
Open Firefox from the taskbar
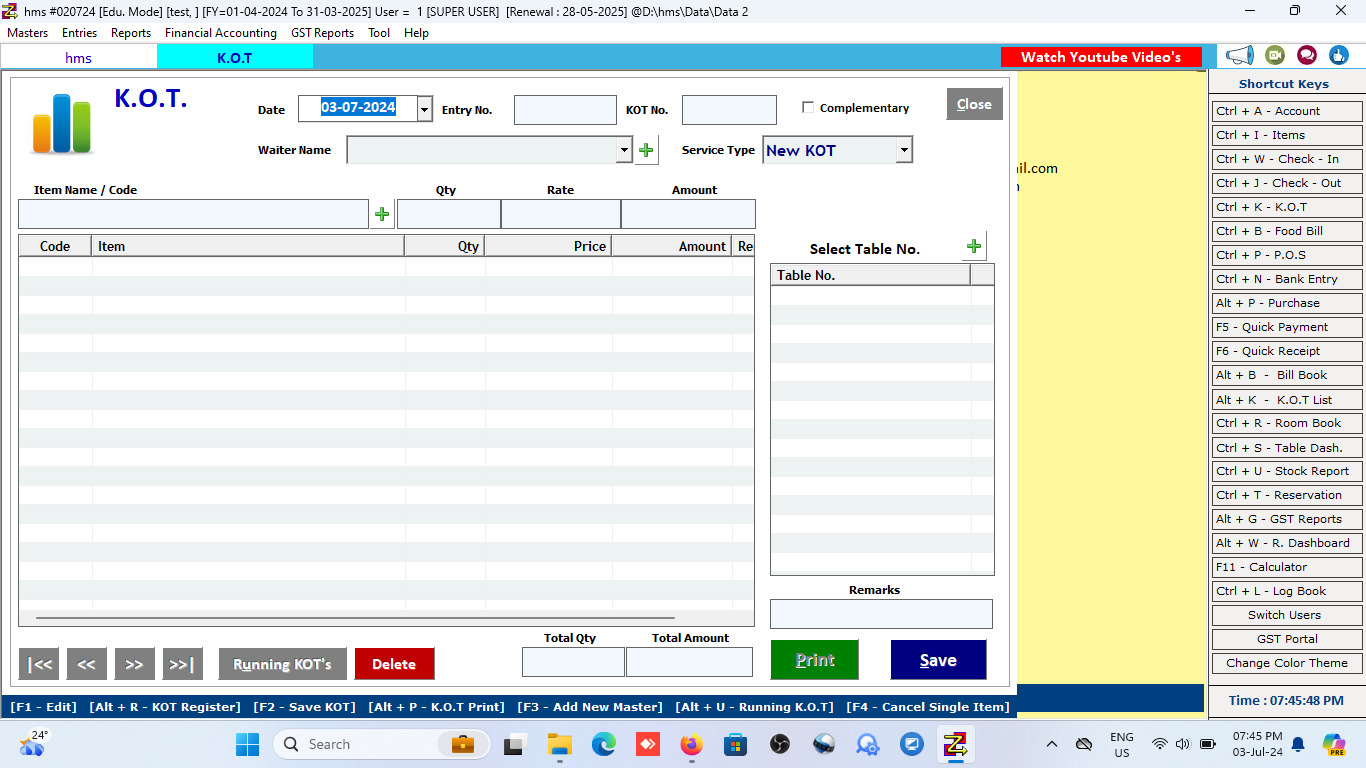tap(691, 744)
